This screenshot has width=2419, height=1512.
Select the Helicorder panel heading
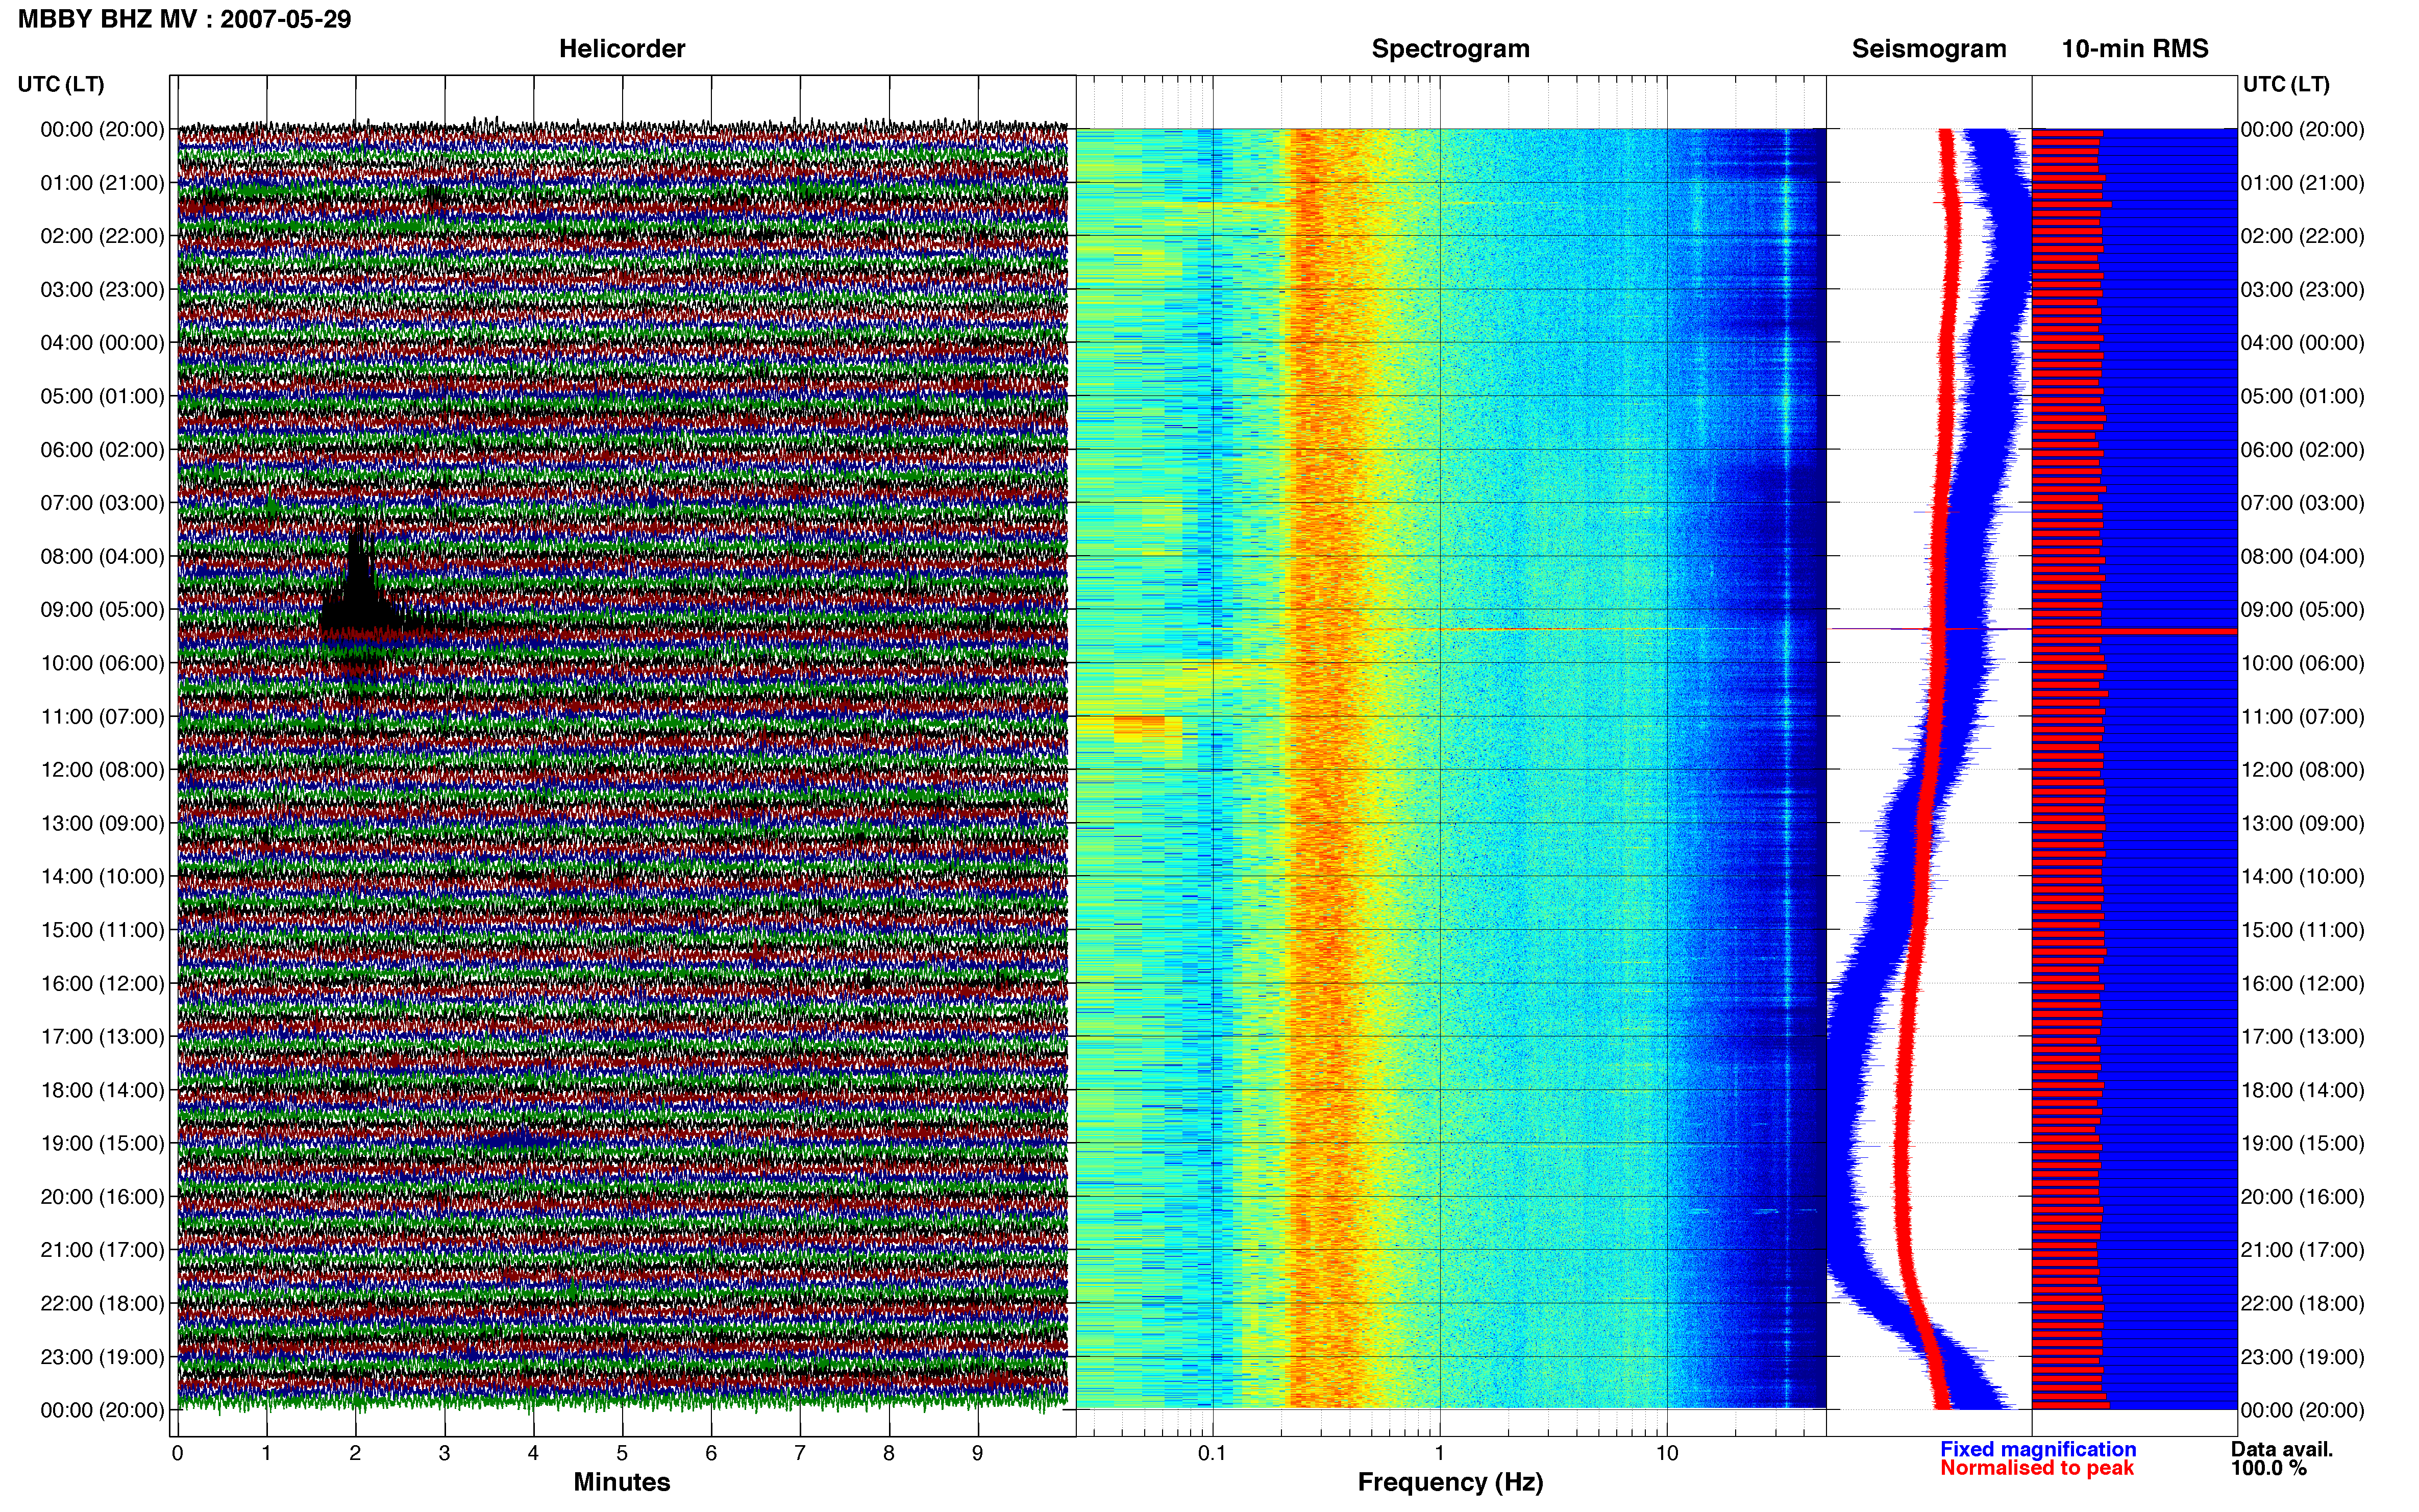622,48
